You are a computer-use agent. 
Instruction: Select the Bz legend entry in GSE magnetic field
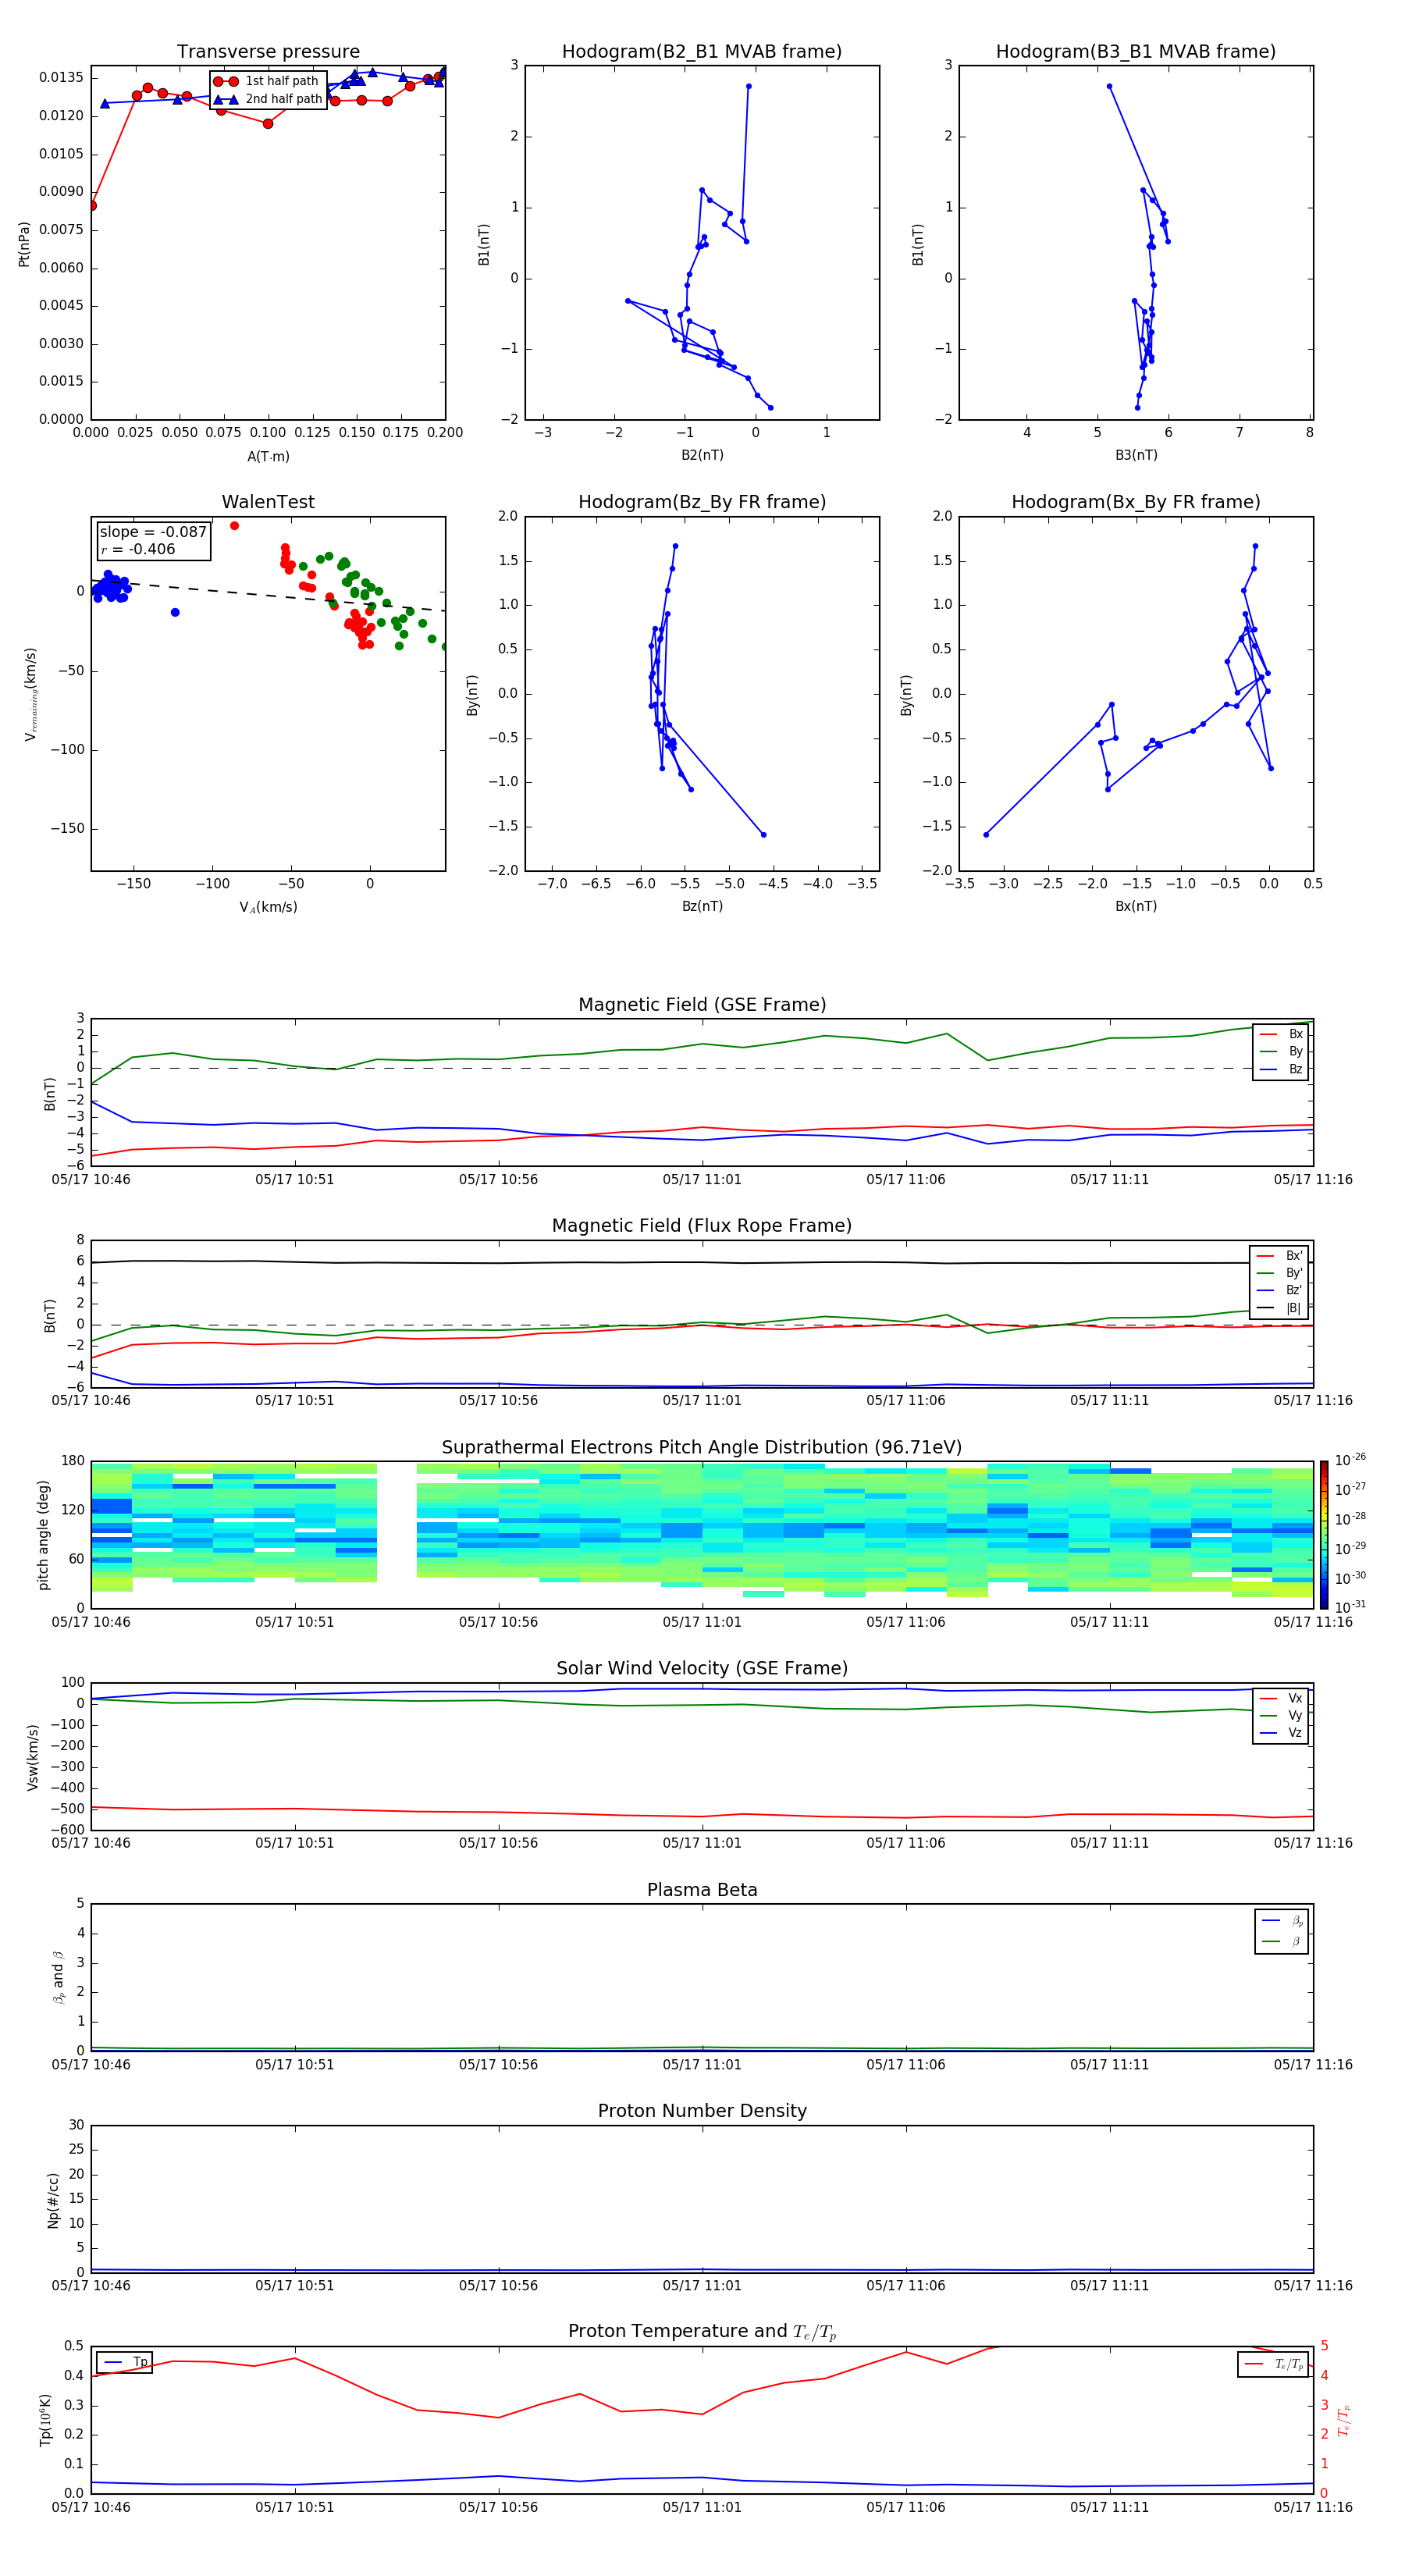(1281, 1069)
